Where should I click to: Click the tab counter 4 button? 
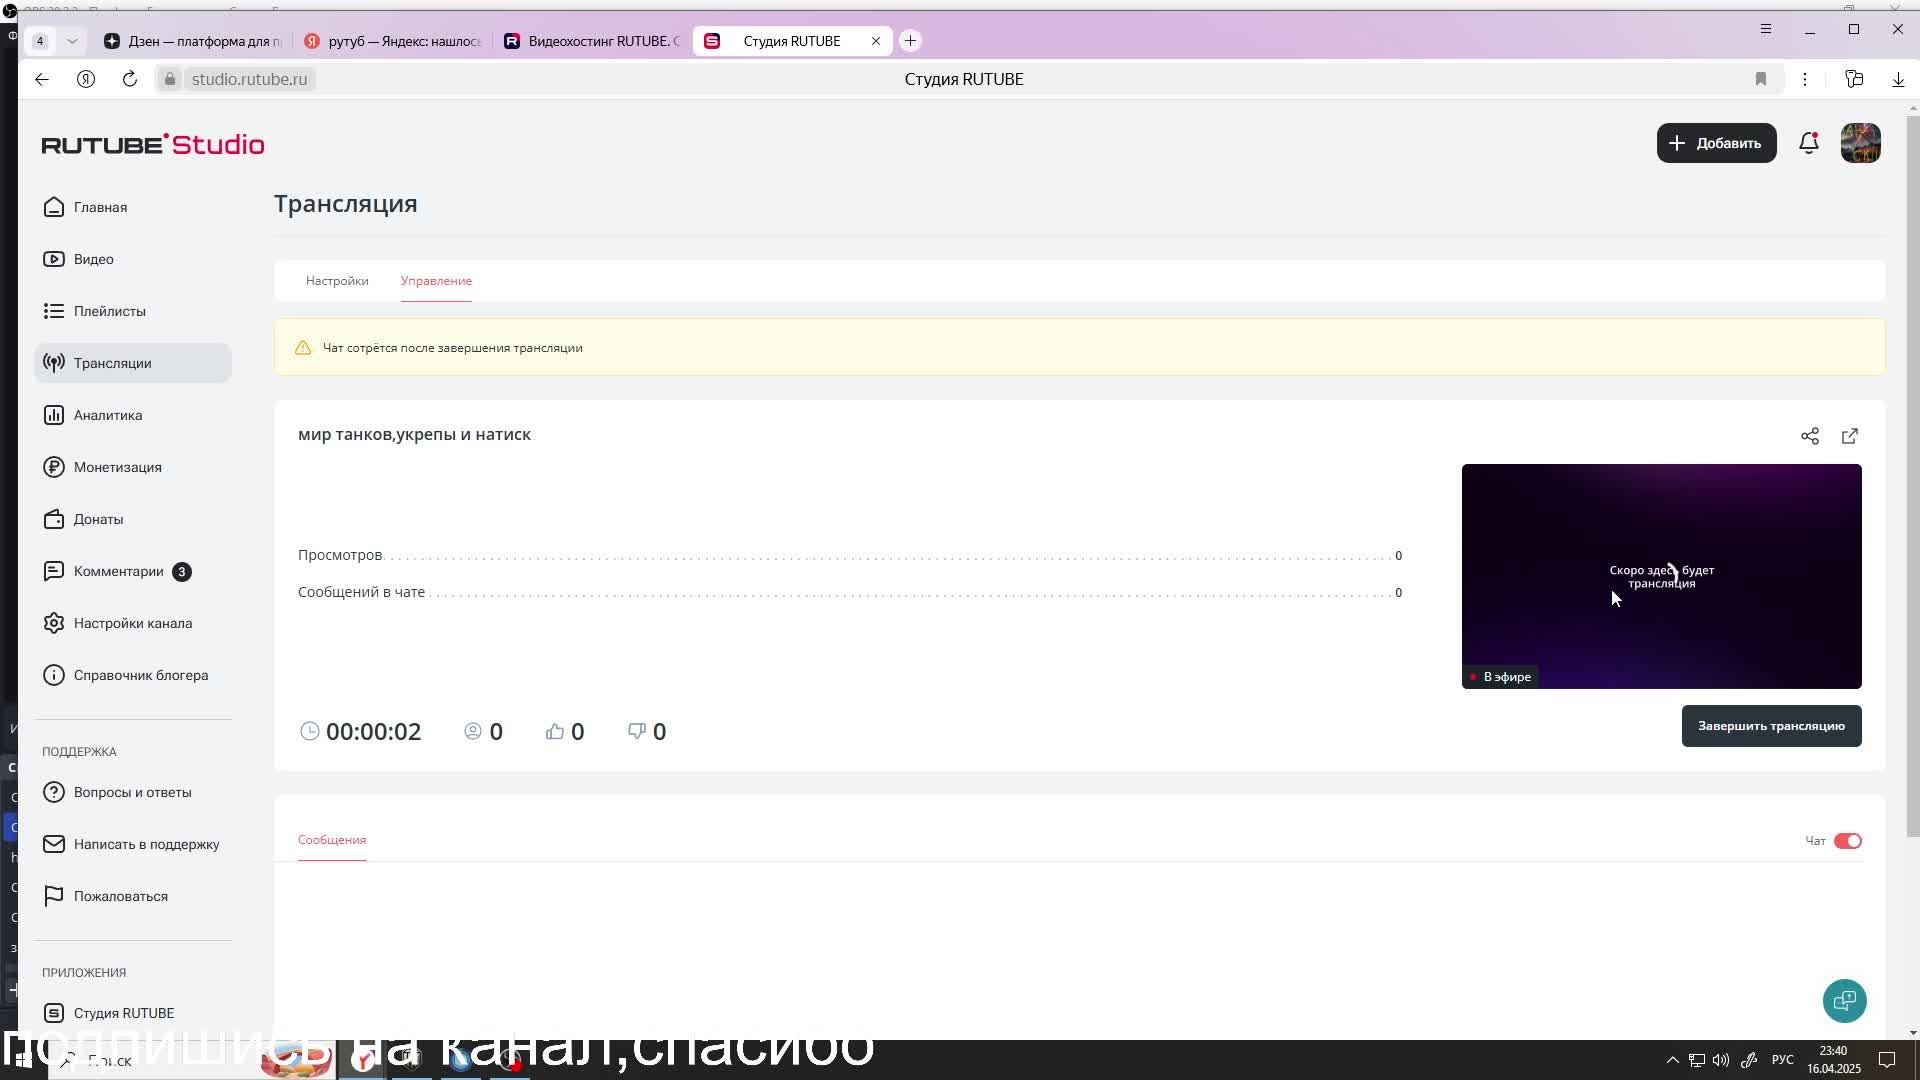(40, 41)
